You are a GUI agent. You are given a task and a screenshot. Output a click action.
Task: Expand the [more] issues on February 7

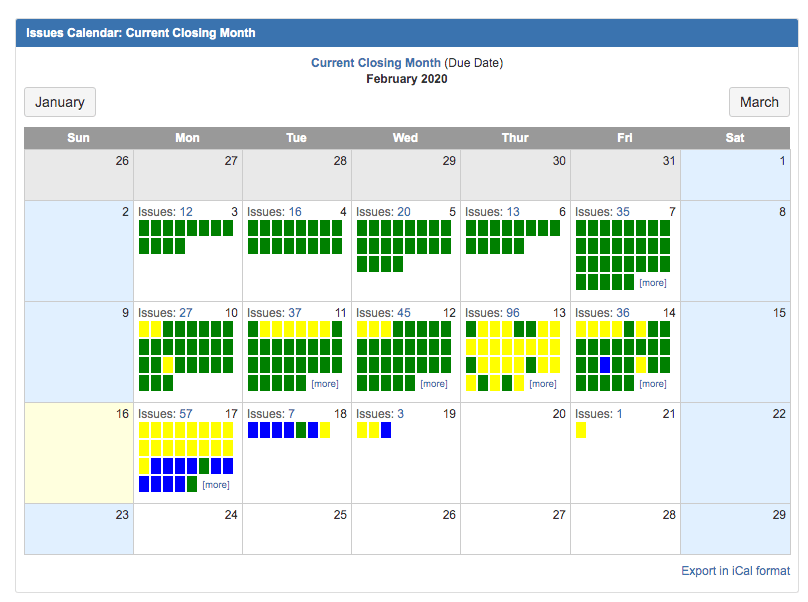(652, 283)
